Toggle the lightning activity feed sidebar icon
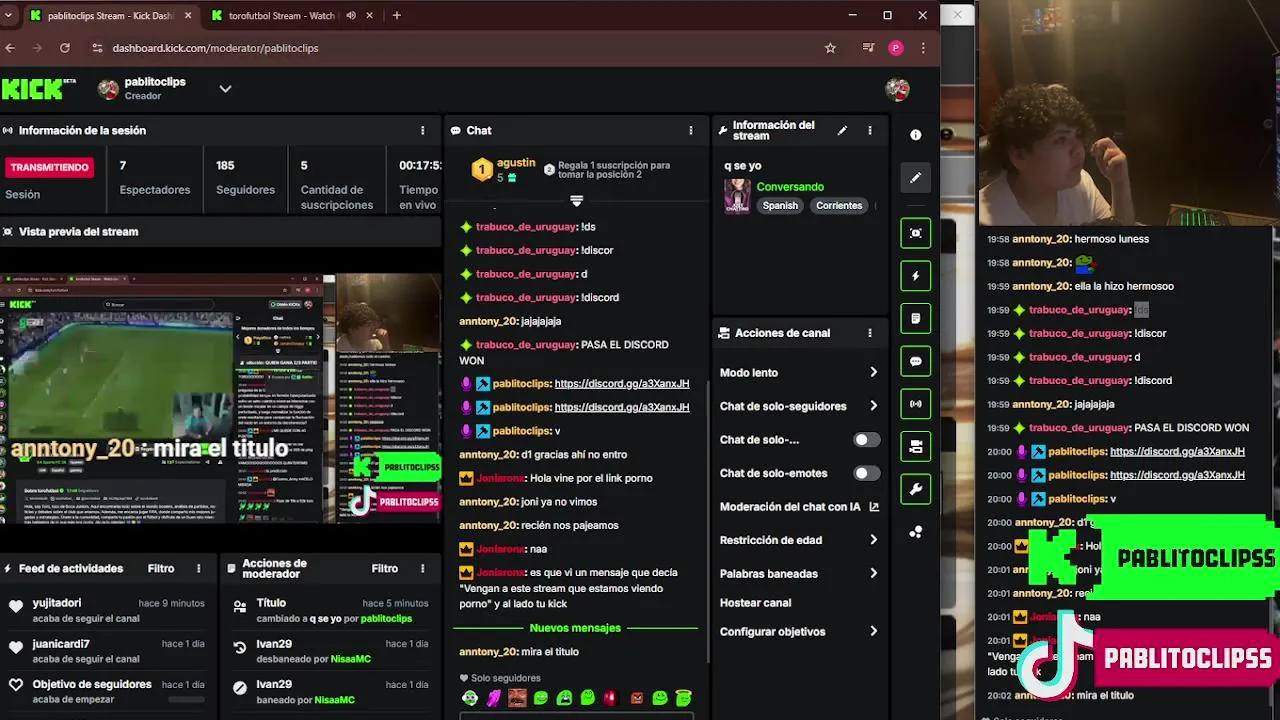The width and height of the screenshot is (1280, 720). [x=915, y=276]
